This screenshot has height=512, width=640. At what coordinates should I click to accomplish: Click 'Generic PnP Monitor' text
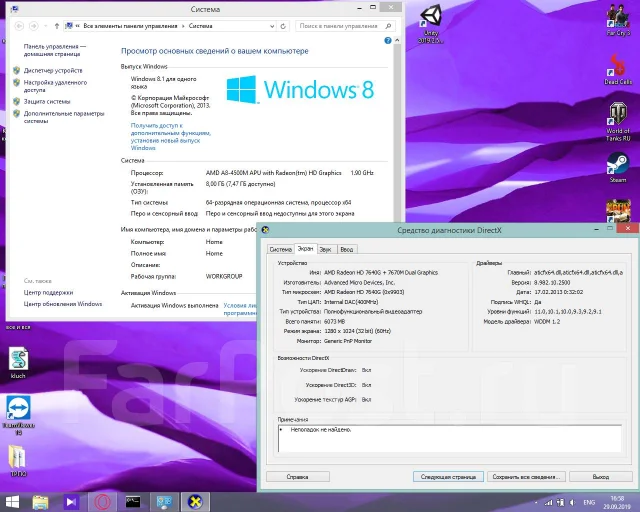pos(348,341)
